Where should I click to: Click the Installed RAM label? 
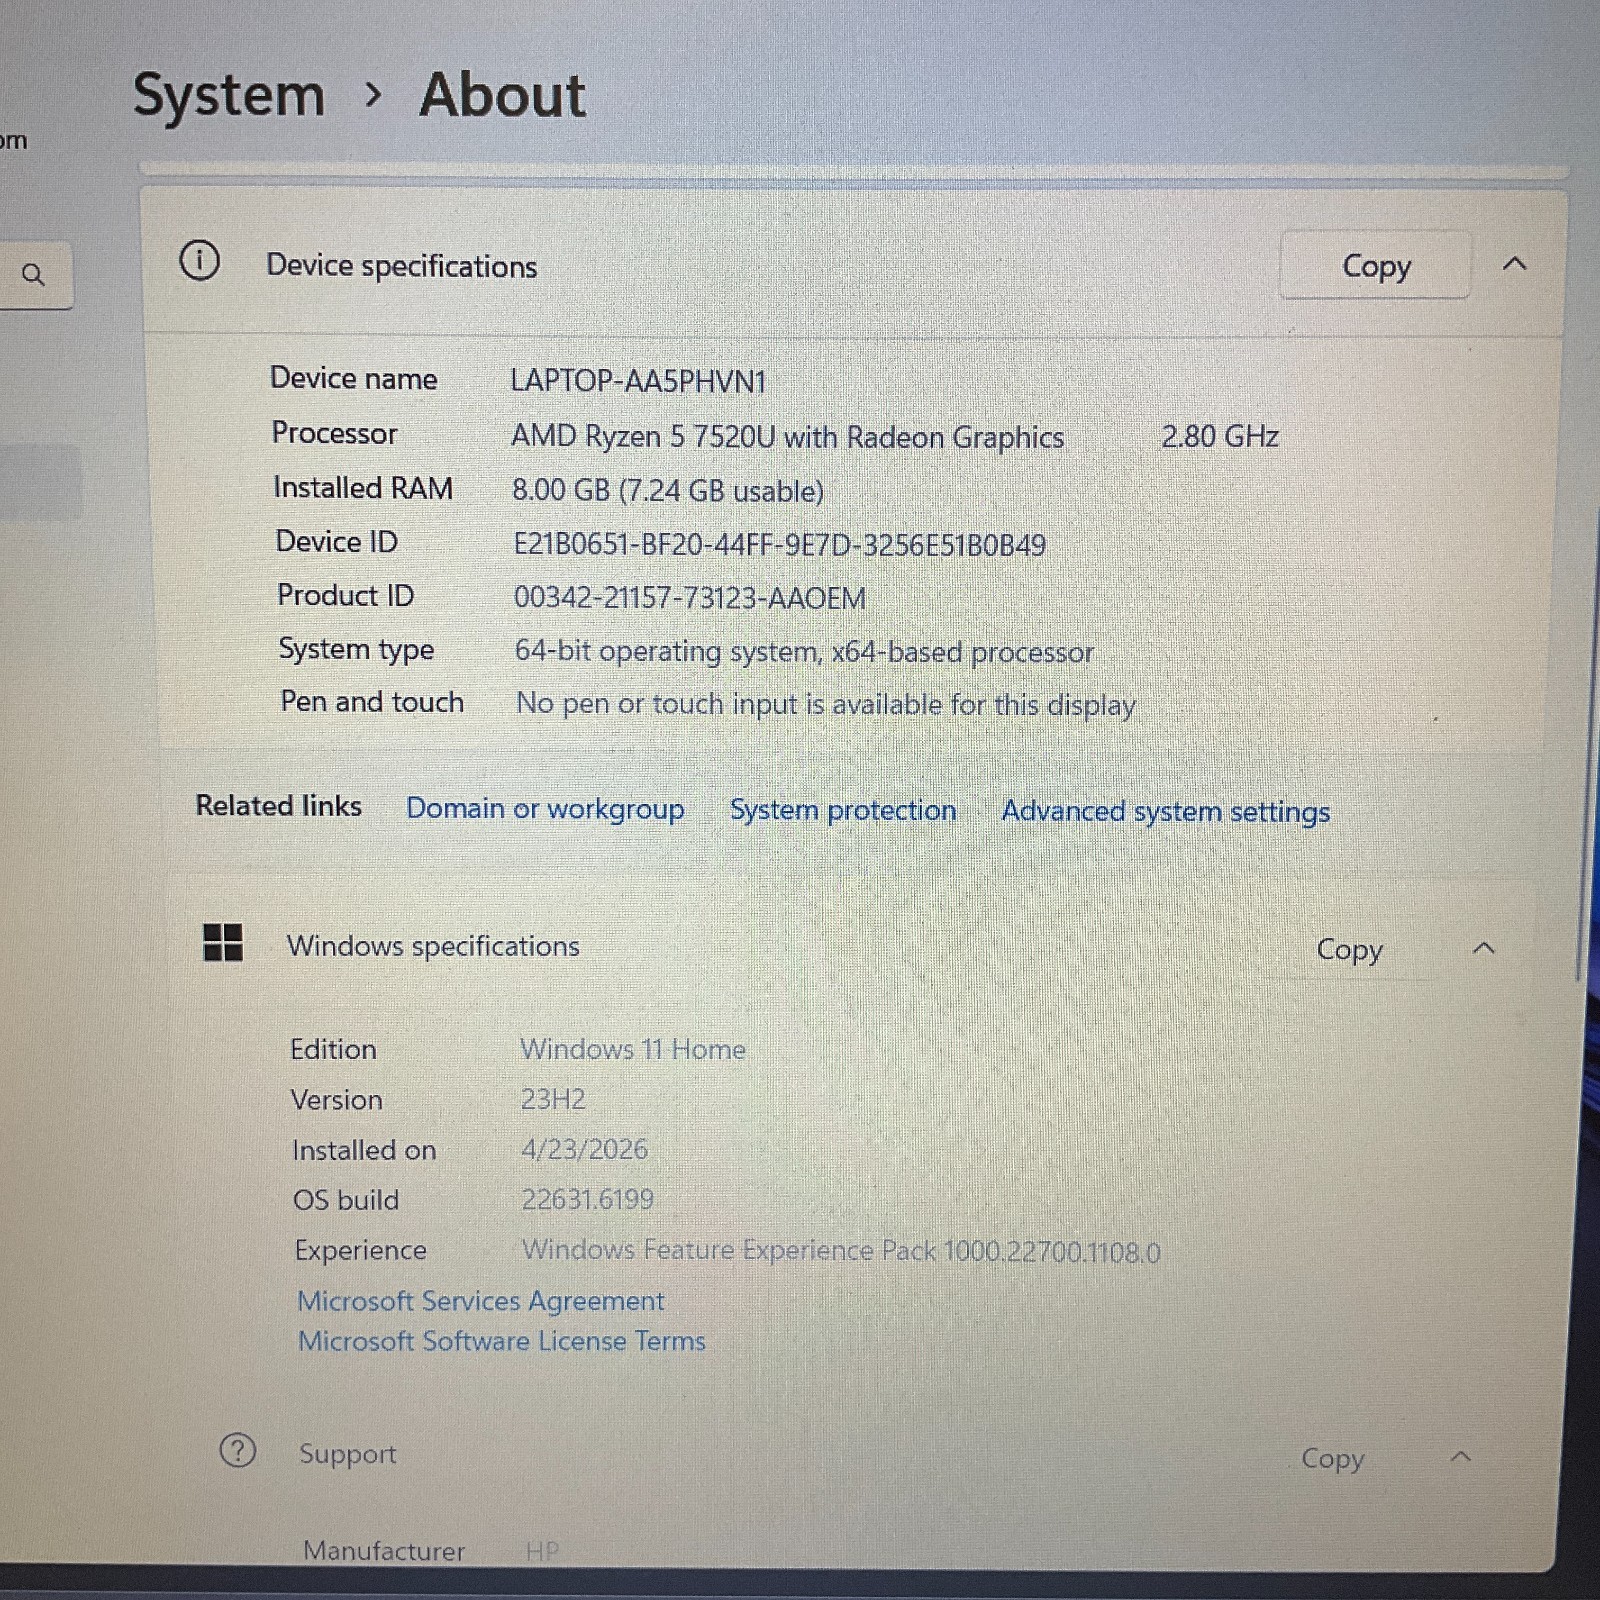363,487
